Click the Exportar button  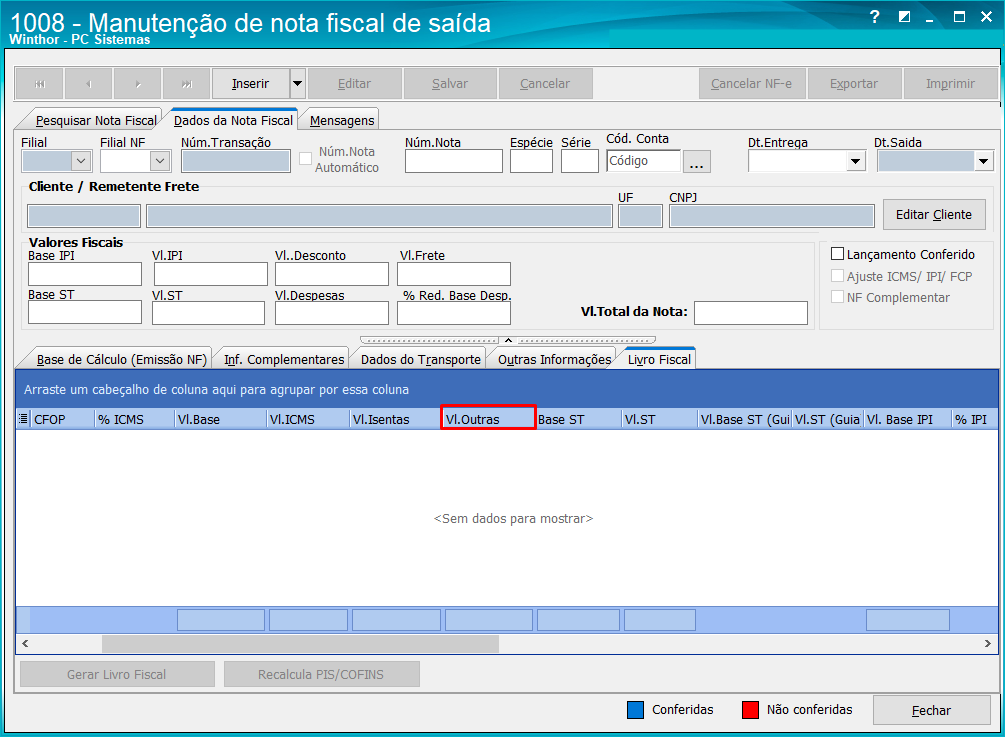(x=854, y=84)
